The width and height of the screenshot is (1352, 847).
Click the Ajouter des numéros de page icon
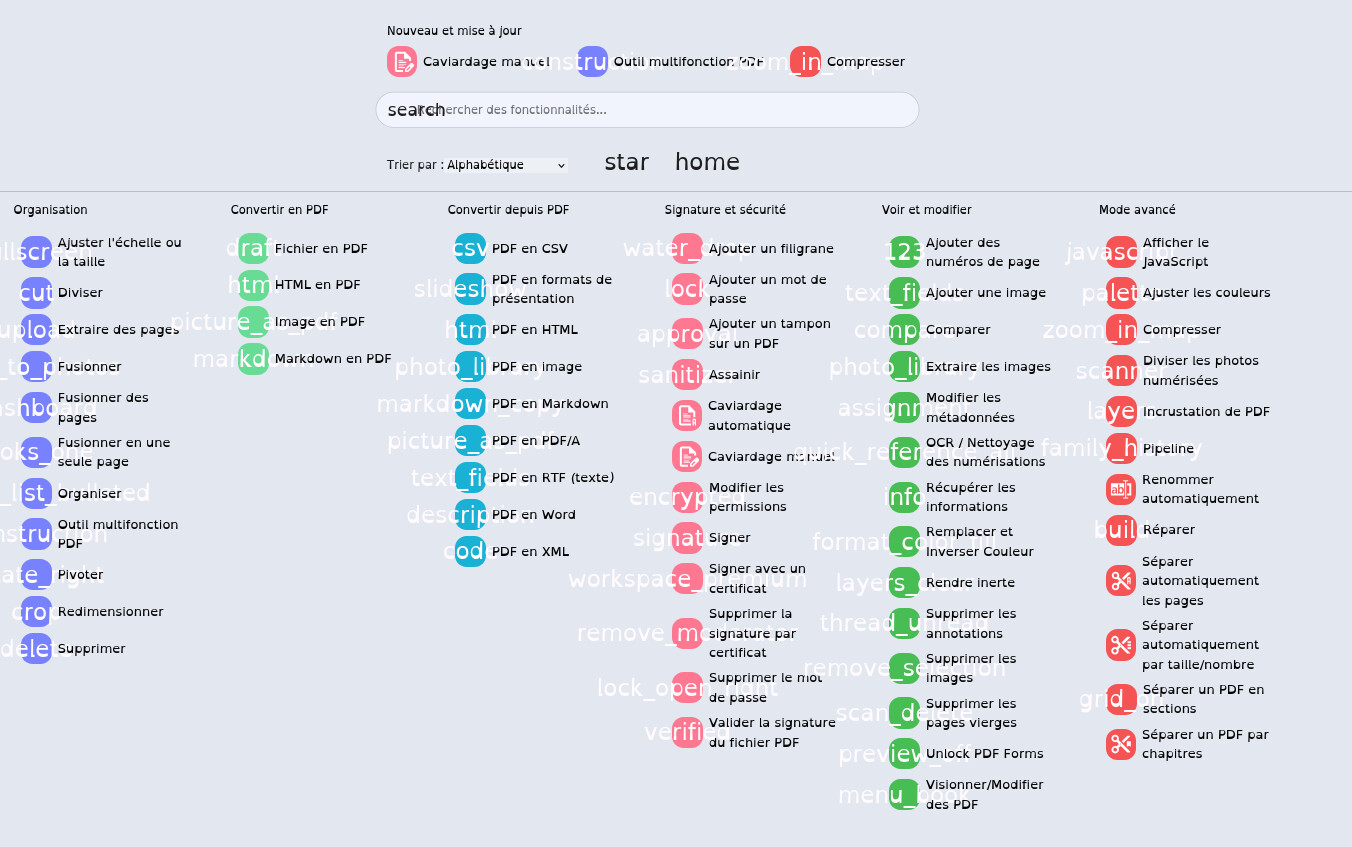click(904, 252)
